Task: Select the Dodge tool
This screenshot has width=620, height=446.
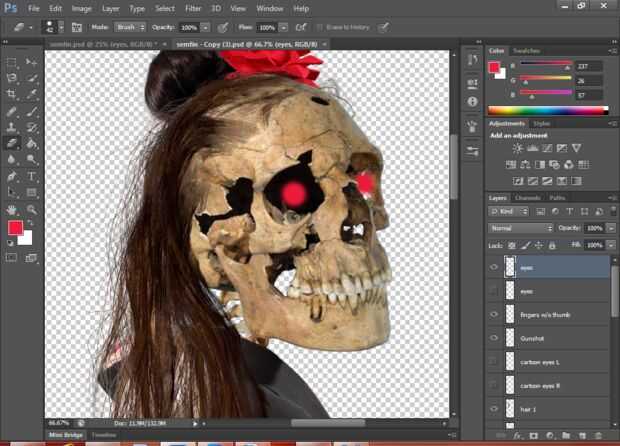Action: point(31,159)
